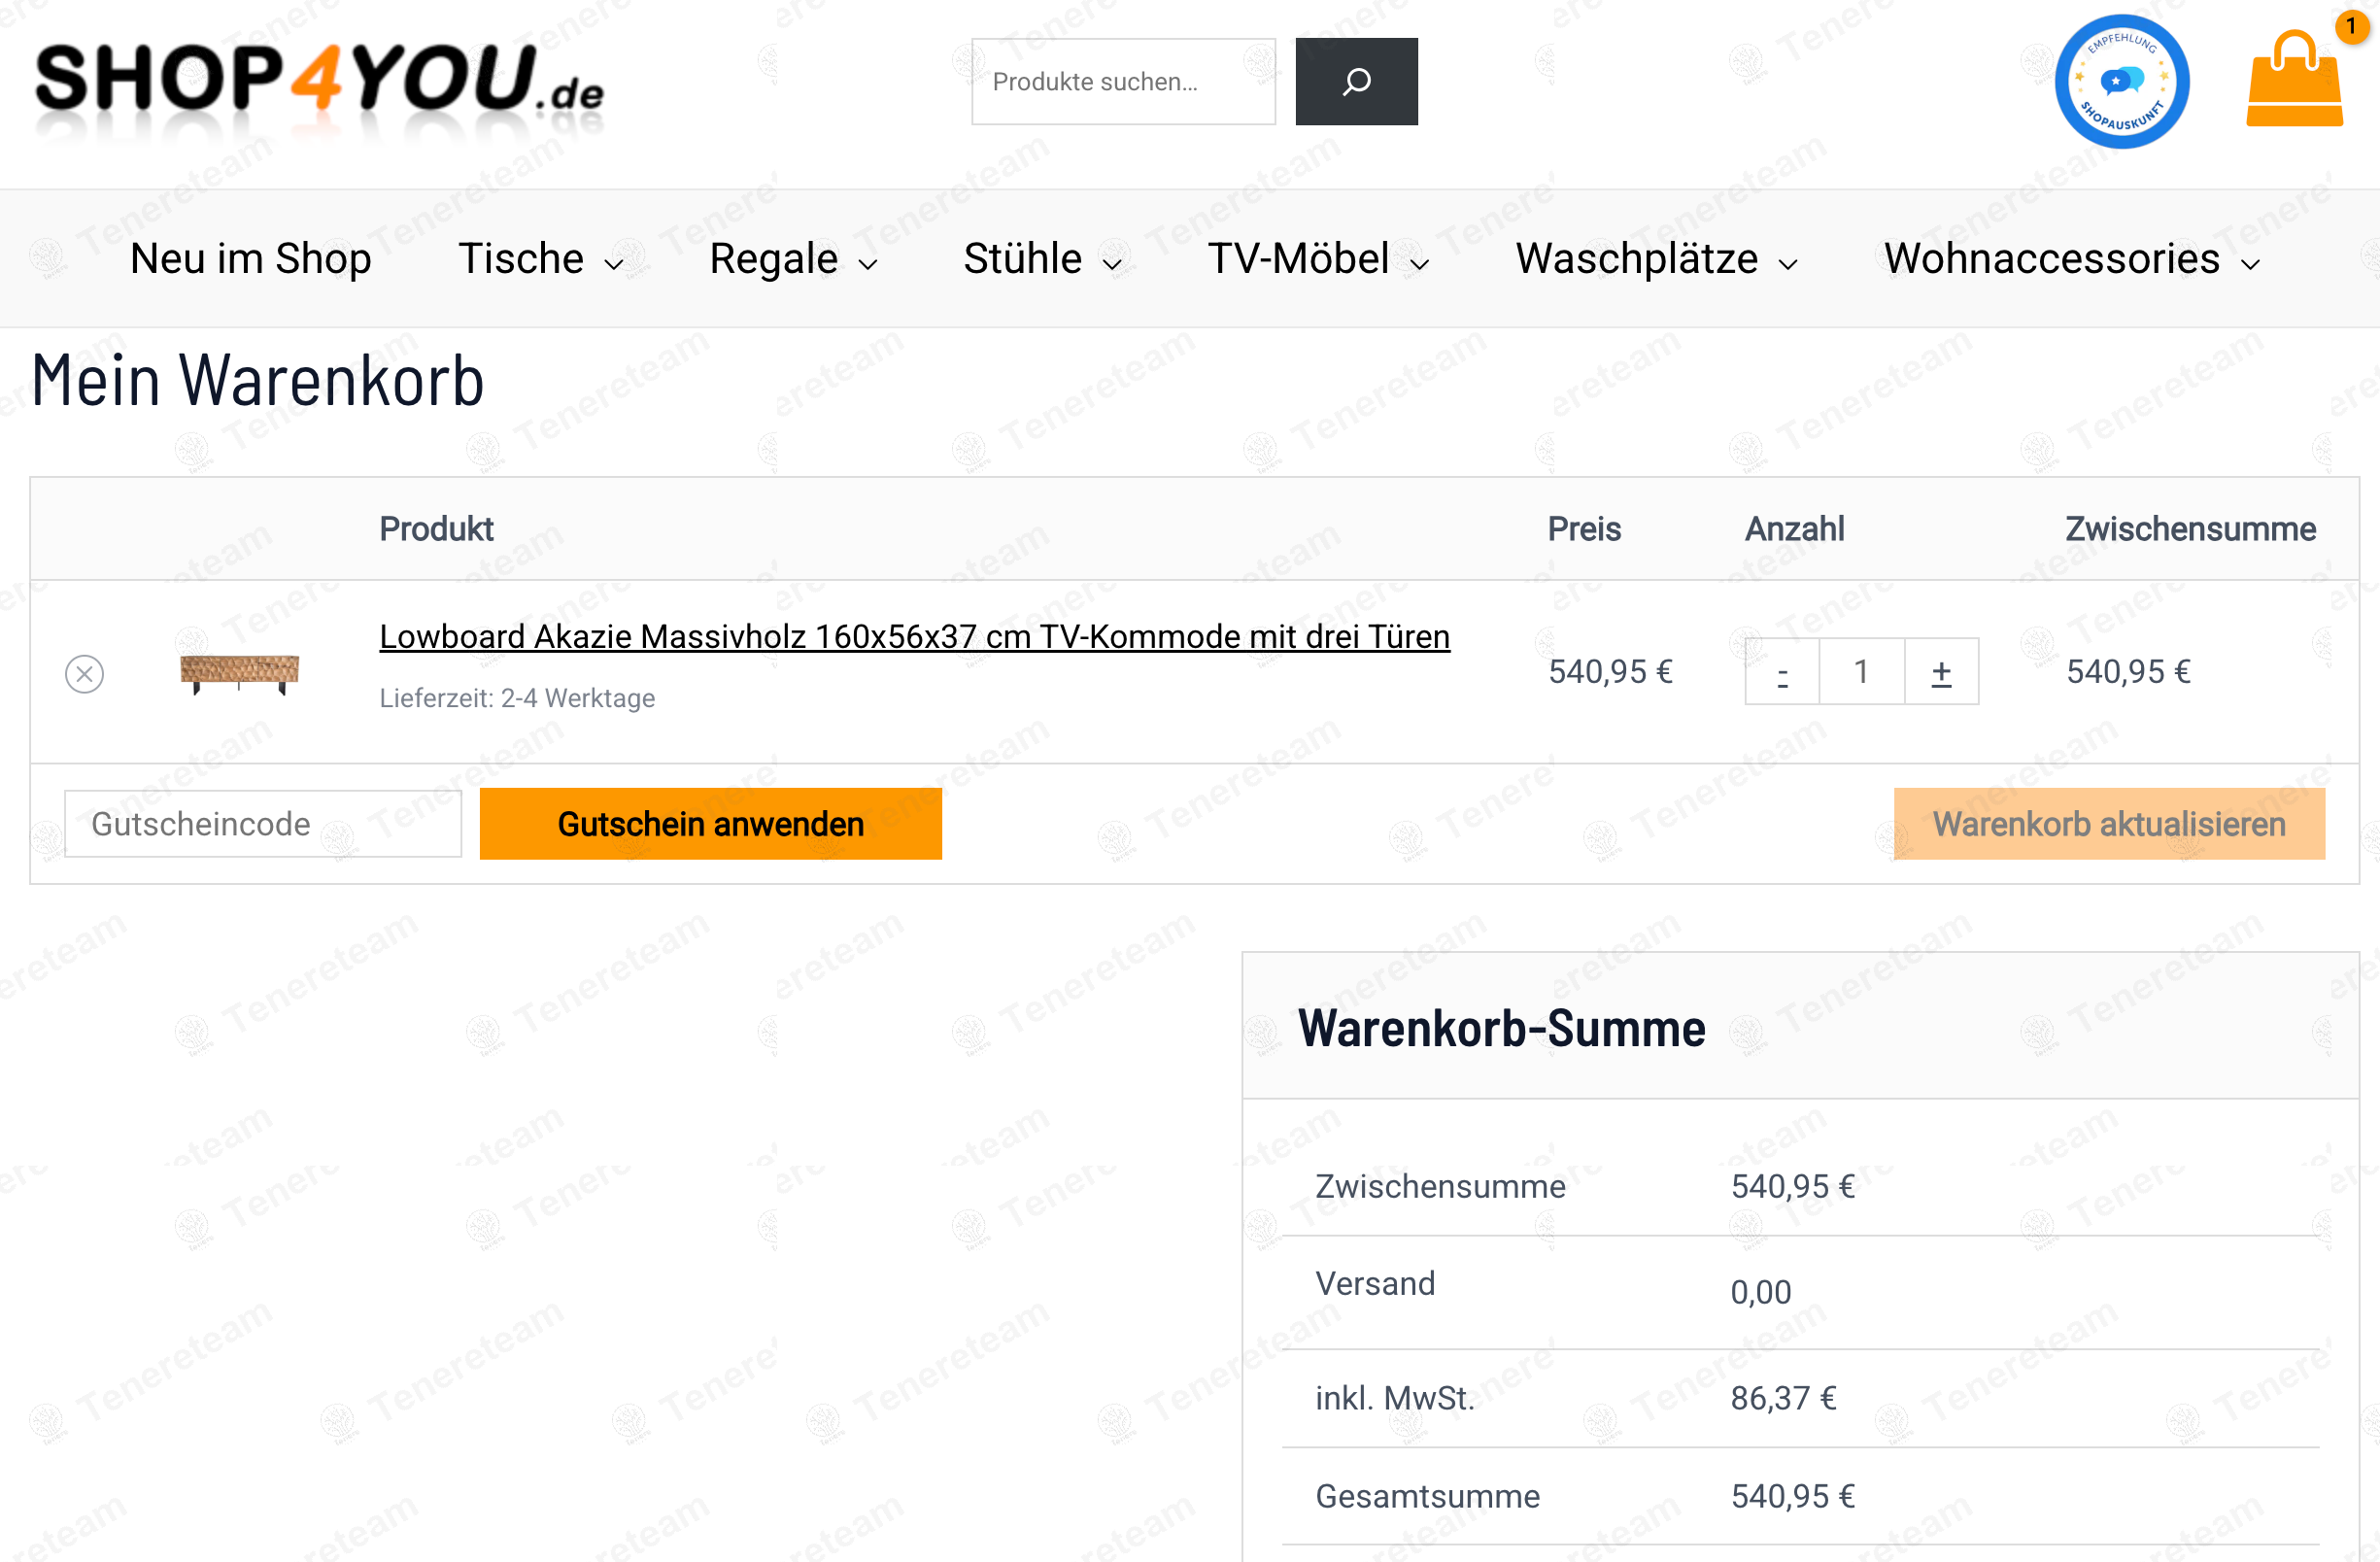Click the inkl. MwSt. label
Screen dimensions: 2380x1562
(1395, 1399)
